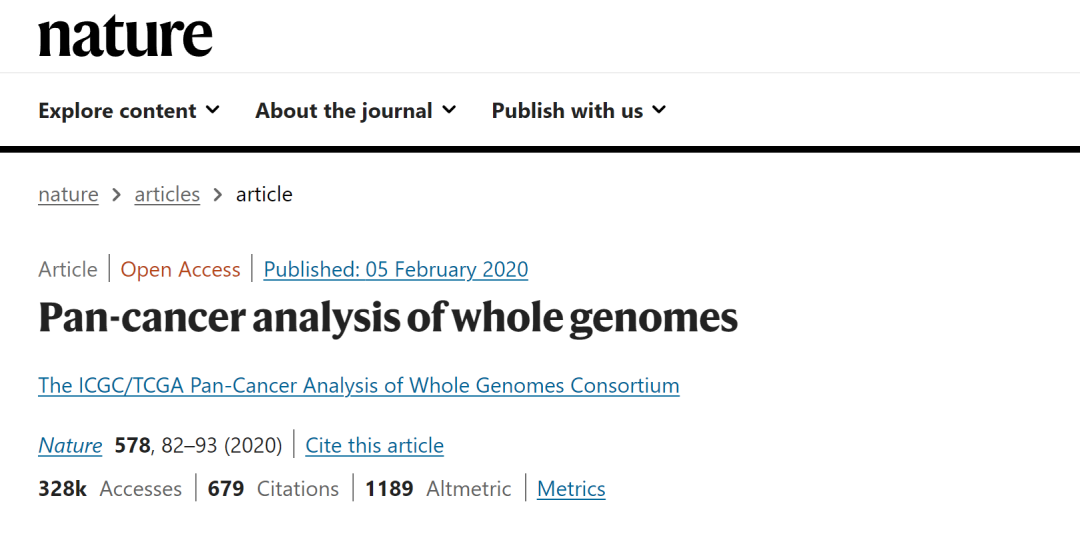Click the Cite this article link
Screen dimensions: 1080x546
(375, 445)
